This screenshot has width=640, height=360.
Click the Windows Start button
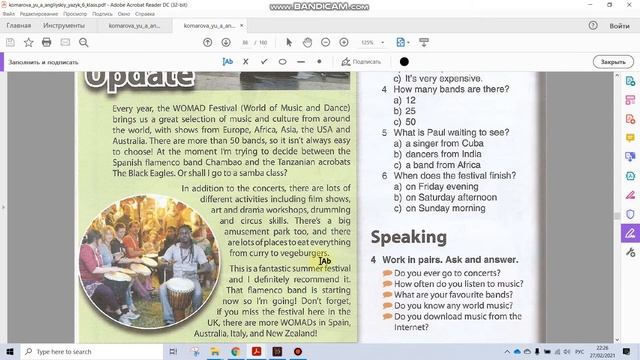point(10,351)
